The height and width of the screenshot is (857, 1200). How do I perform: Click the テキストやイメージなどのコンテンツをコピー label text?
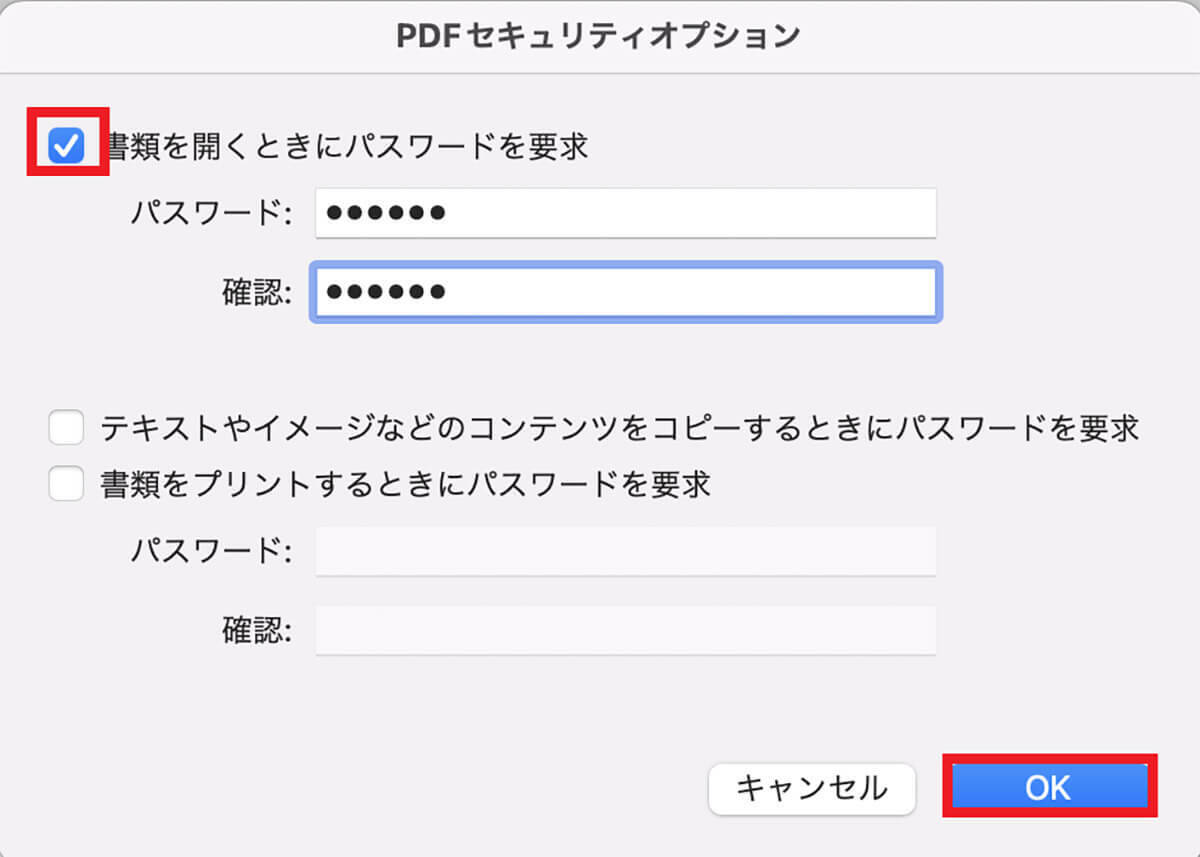(620, 429)
